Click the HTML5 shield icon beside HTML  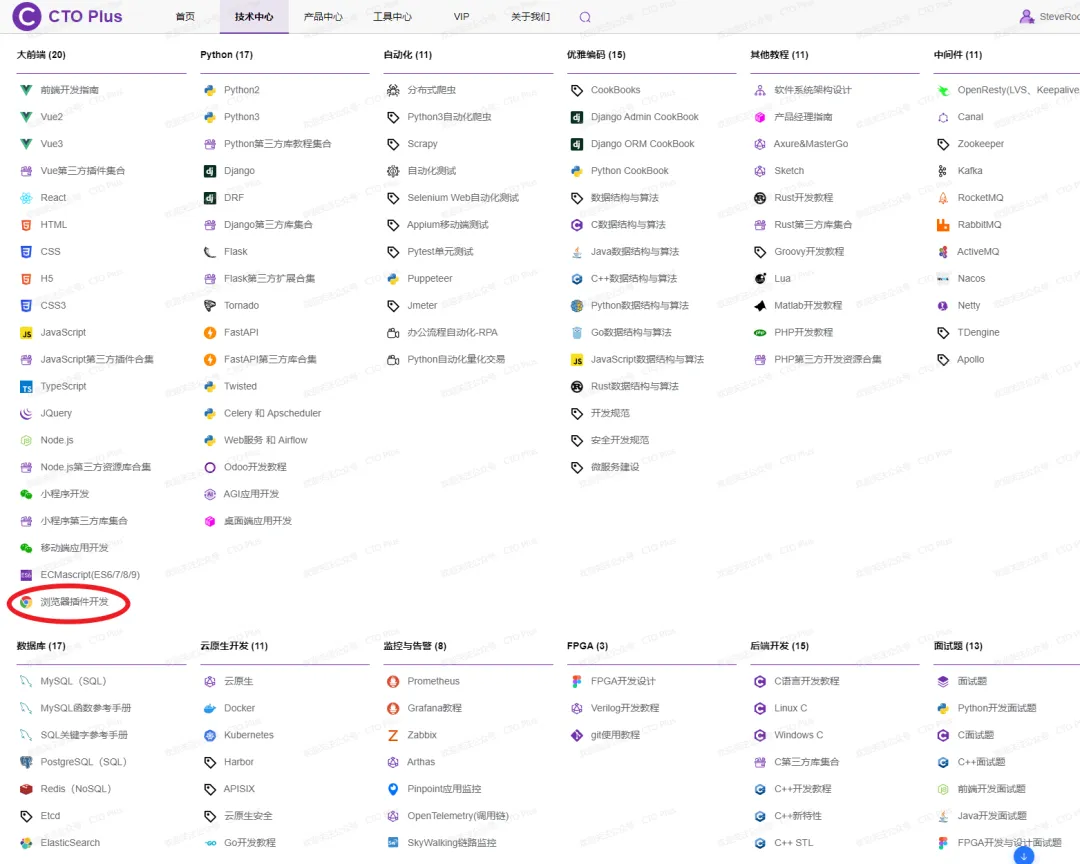click(x=26, y=225)
